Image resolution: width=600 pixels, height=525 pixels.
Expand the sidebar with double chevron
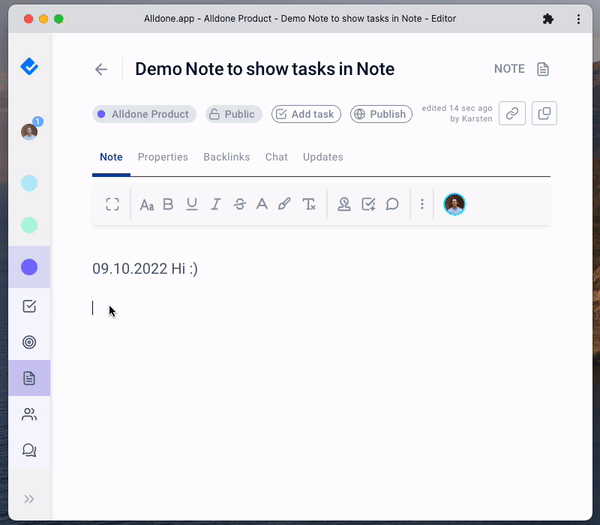click(x=29, y=499)
